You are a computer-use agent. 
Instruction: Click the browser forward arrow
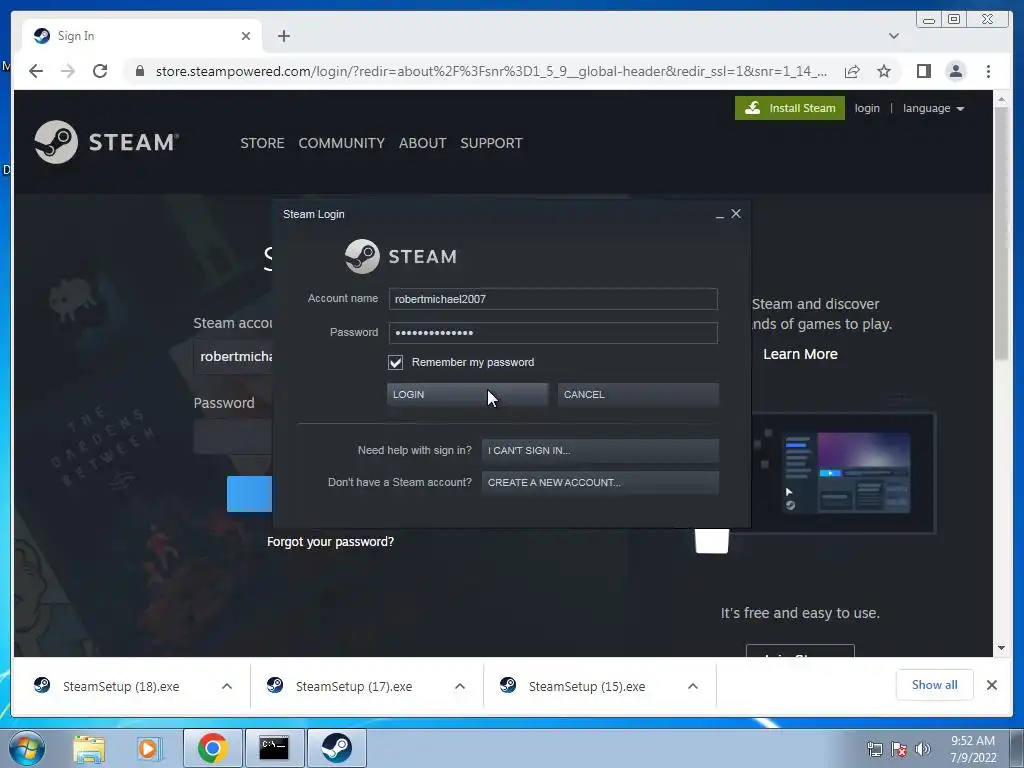(68, 71)
